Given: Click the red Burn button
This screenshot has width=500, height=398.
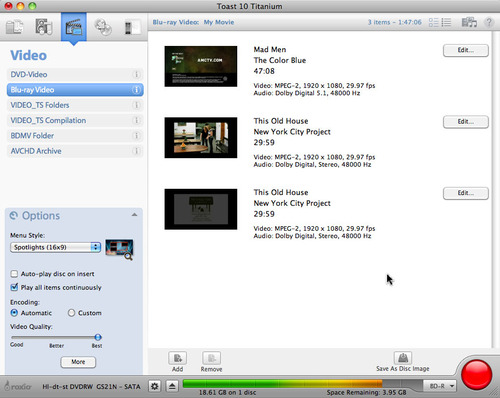Looking at the screenshot, I should pyautogui.click(x=477, y=374).
